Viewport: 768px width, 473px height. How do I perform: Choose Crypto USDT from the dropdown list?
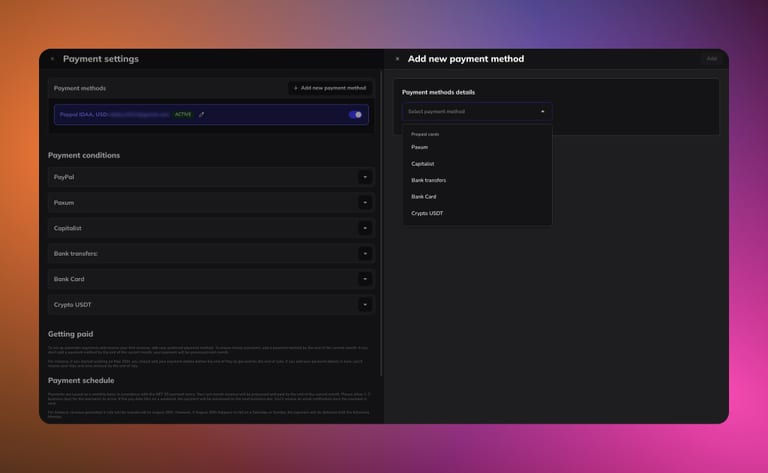pyautogui.click(x=477, y=213)
